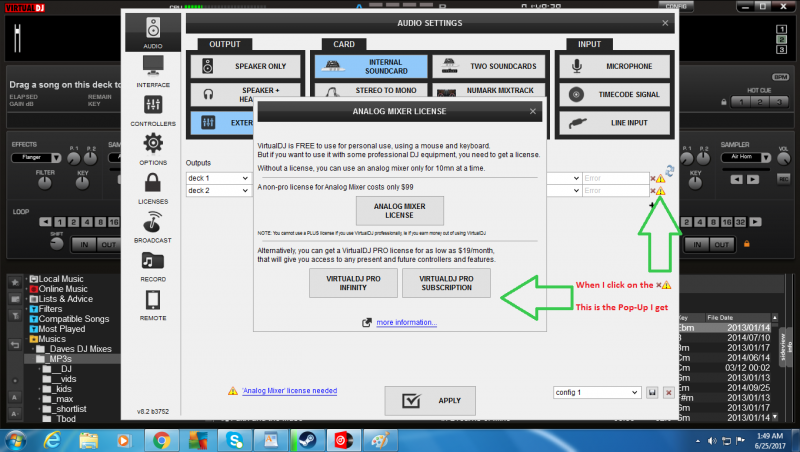Select hot cue 1 on right deck
Viewport: 800px width, 452px height.
pos(741,102)
